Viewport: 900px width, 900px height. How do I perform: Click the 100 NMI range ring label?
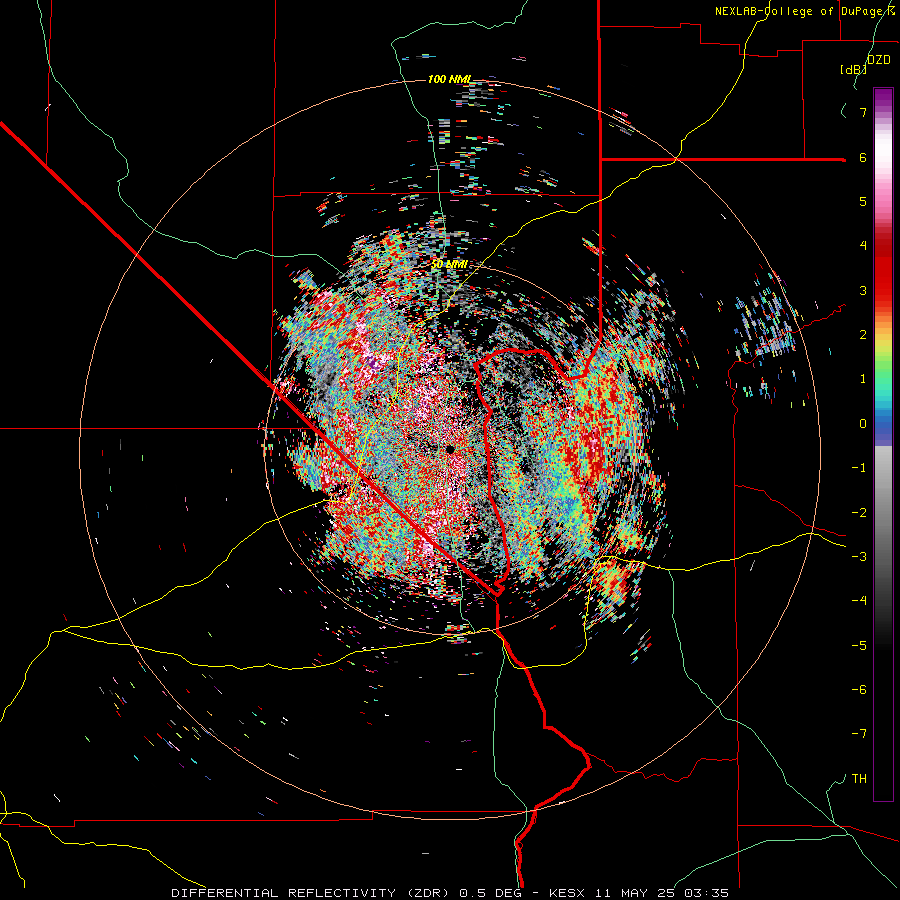pyautogui.click(x=449, y=79)
